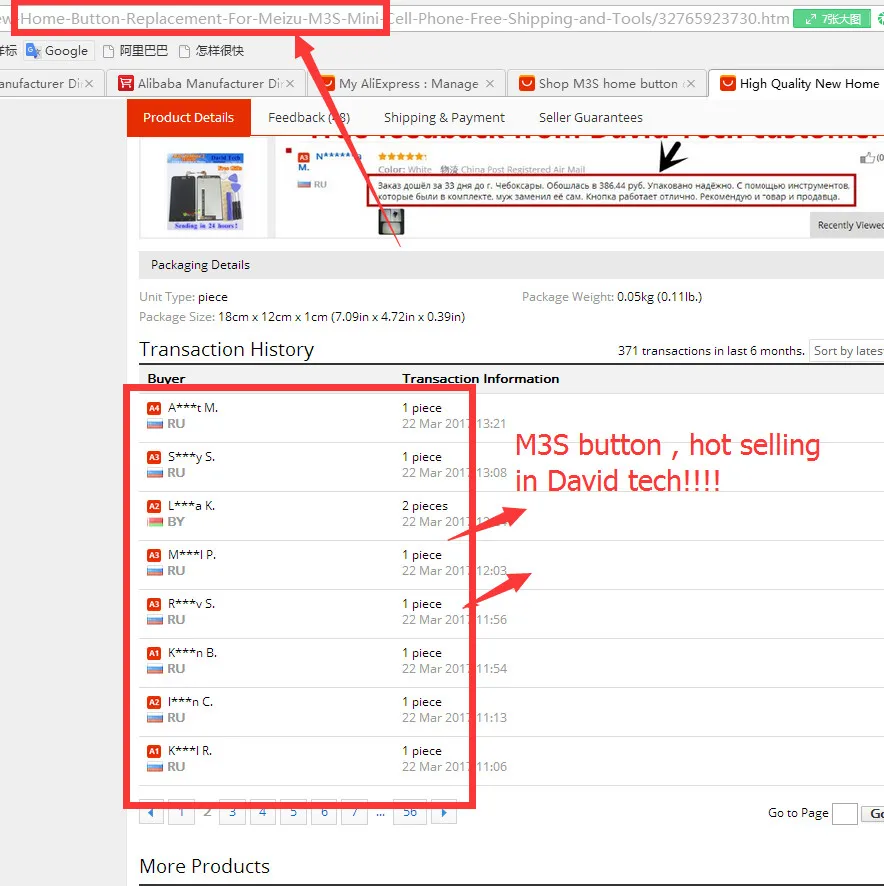Click the A3 badge beside reviewer N******
This screenshot has width=884, height=886.
[304, 157]
